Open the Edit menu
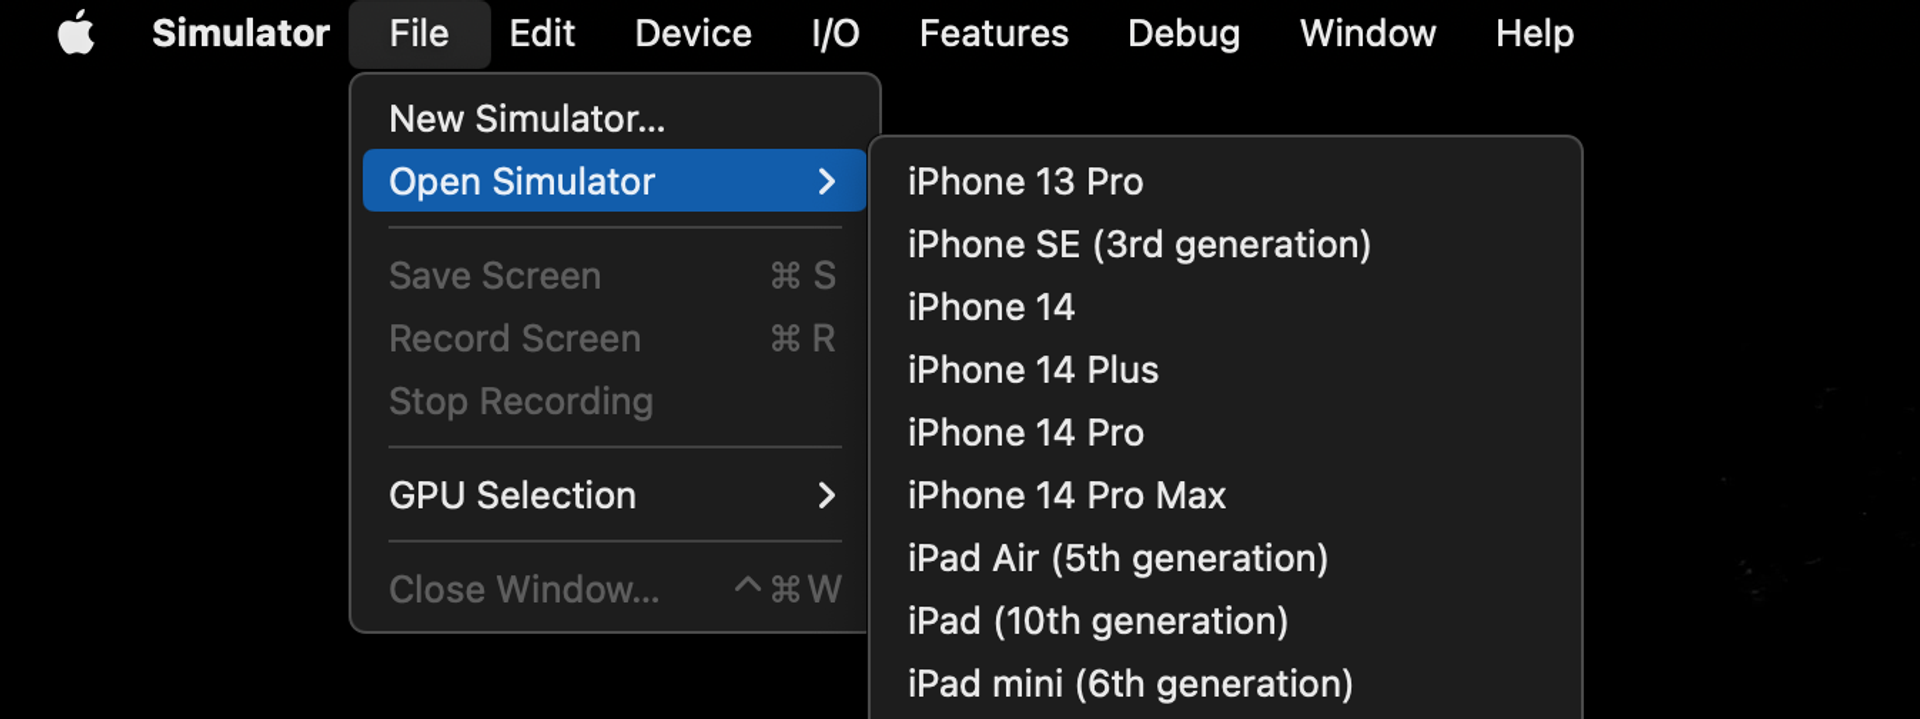1920x719 pixels. coord(542,33)
